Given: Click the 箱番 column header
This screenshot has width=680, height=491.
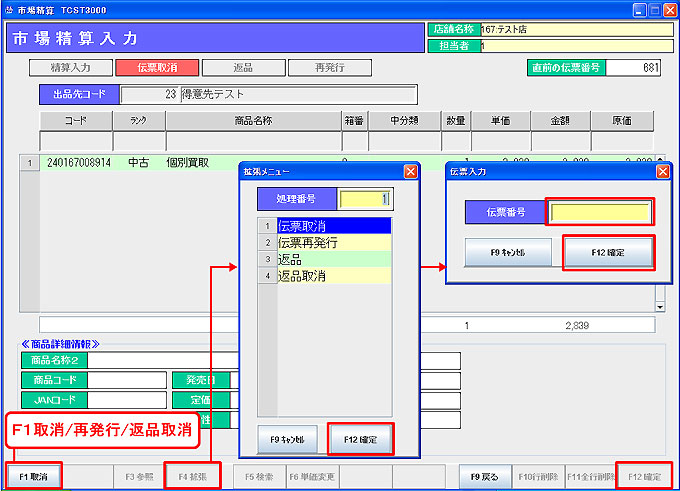Looking at the screenshot, I should pyautogui.click(x=354, y=121).
